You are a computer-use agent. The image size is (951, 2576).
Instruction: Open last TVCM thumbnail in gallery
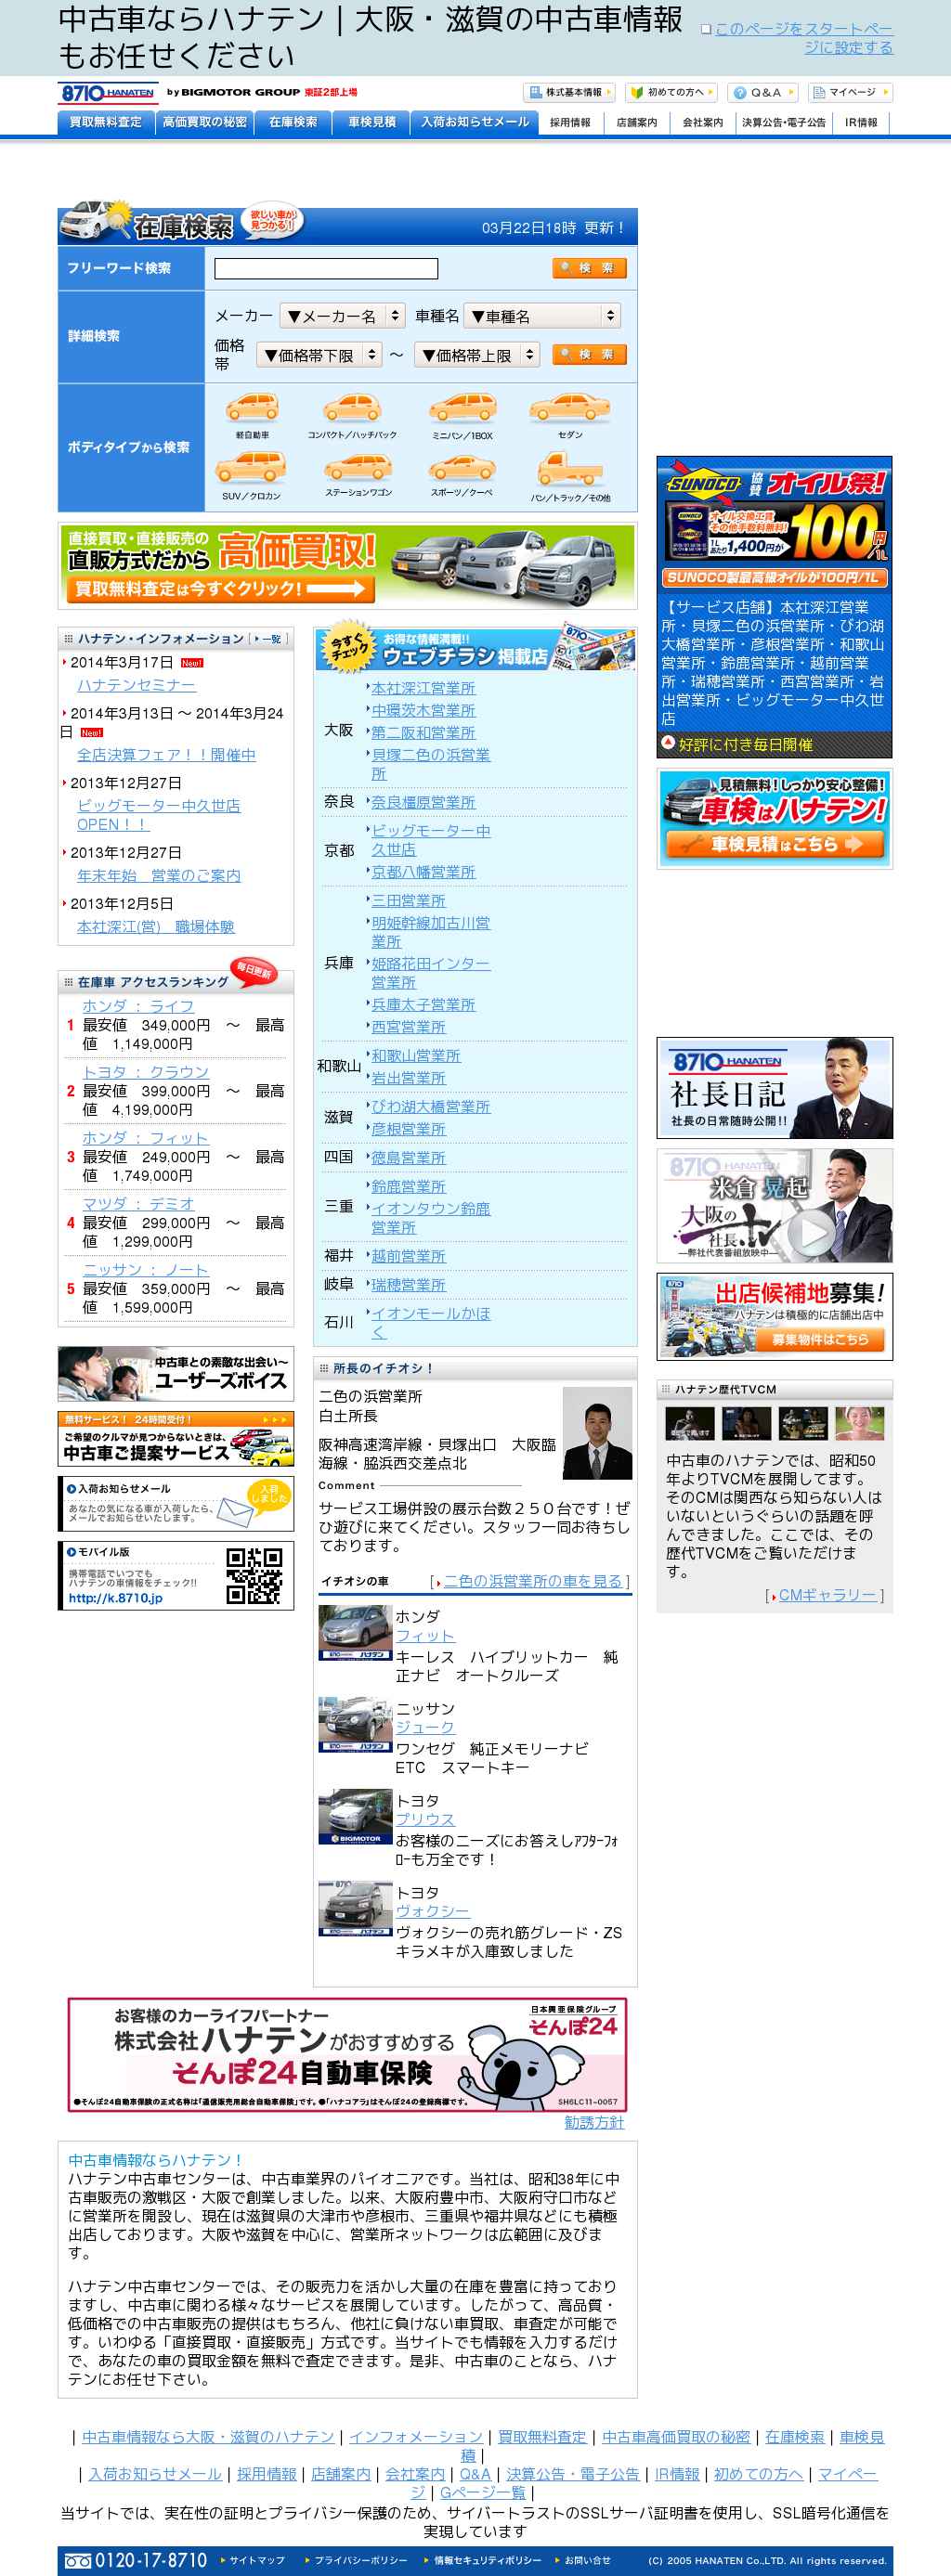click(860, 1422)
